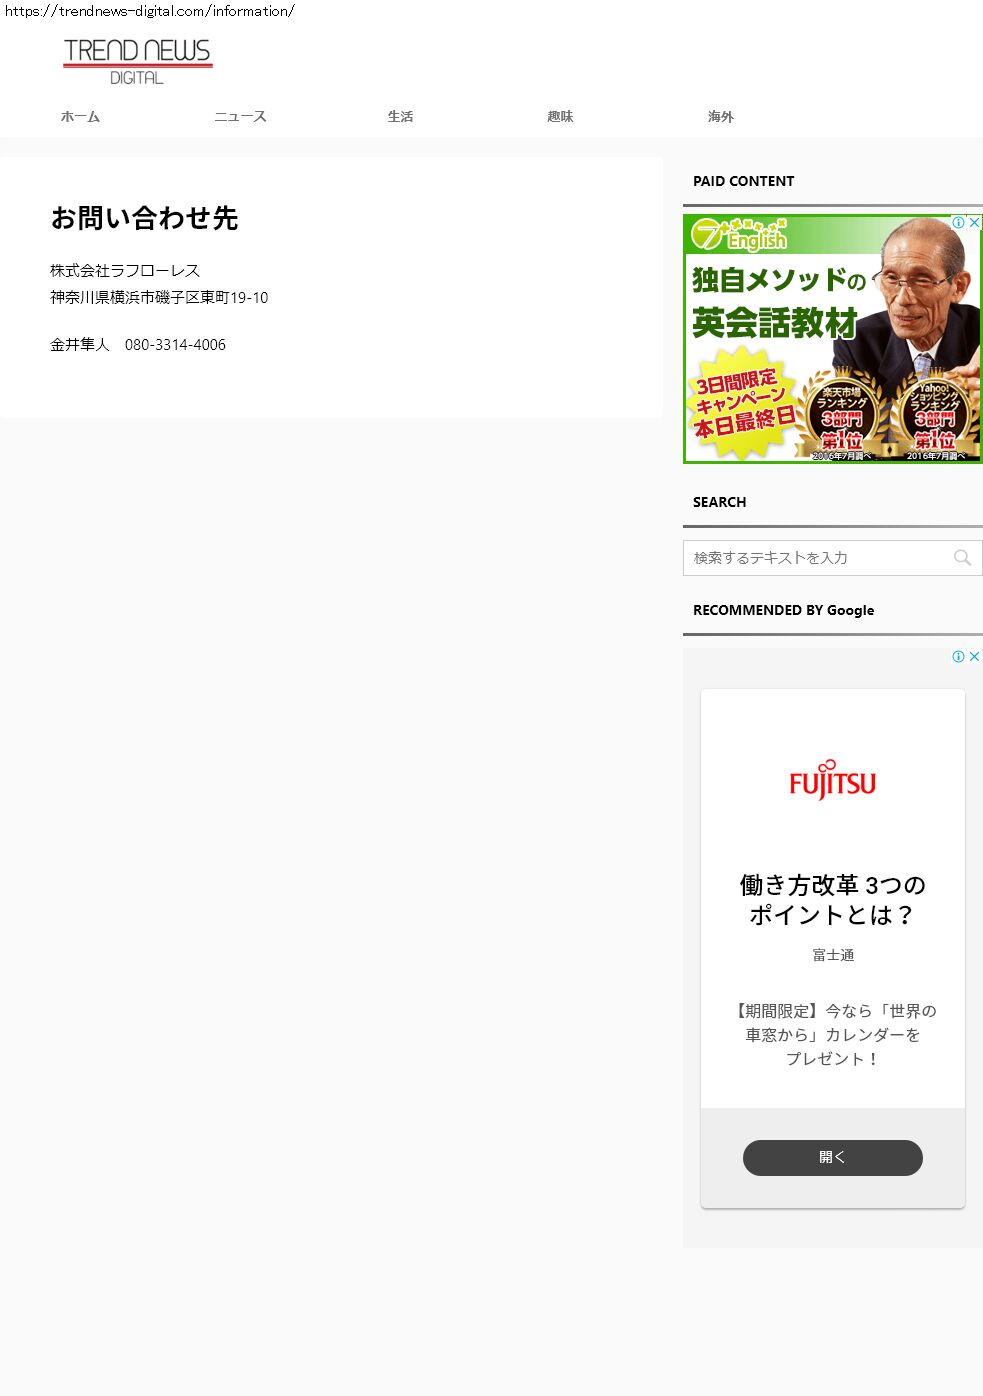This screenshot has height=1396, width=983.
Task: Go to the ニュース section
Action: pos(240,117)
